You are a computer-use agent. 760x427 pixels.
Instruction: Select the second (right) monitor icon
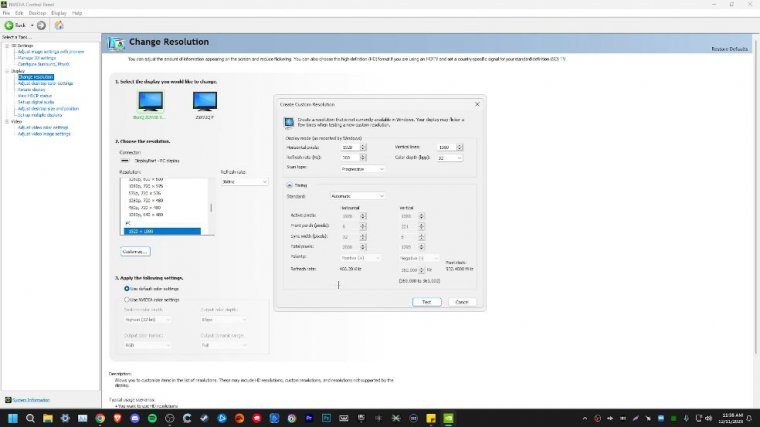(x=205, y=100)
